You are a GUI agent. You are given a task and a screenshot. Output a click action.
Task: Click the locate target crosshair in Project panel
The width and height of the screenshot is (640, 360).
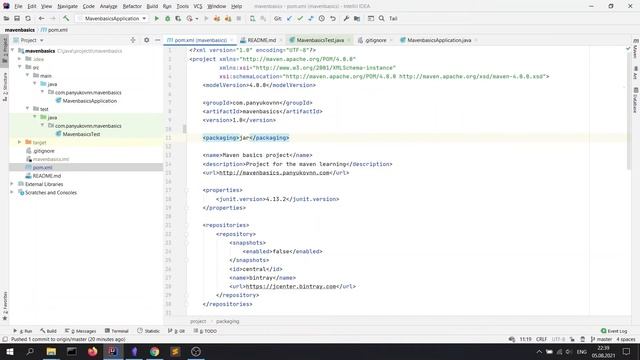point(133,40)
